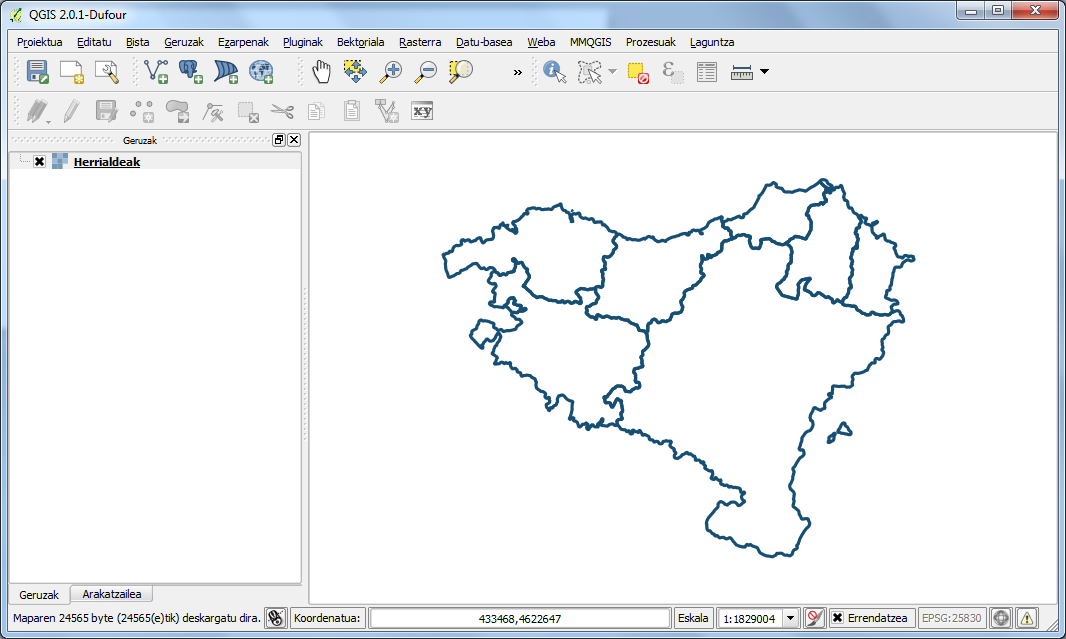Image resolution: width=1066 pixels, height=639 pixels.
Task: Expand hidden toolbar items with chevron
Action: [x=517, y=72]
